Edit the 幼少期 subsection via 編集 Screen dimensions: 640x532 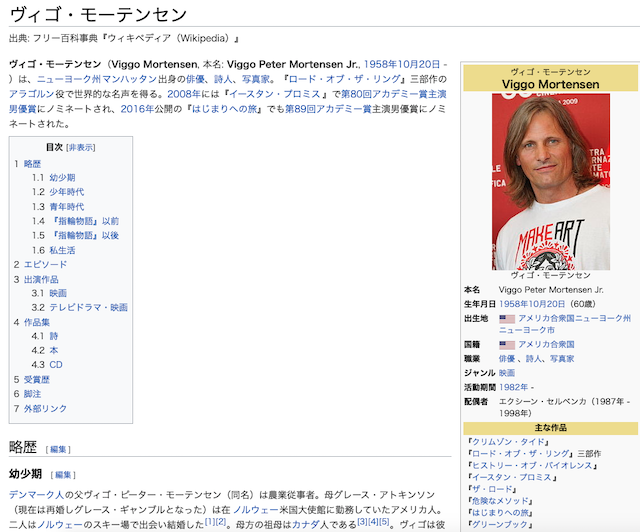click(x=63, y=475)
